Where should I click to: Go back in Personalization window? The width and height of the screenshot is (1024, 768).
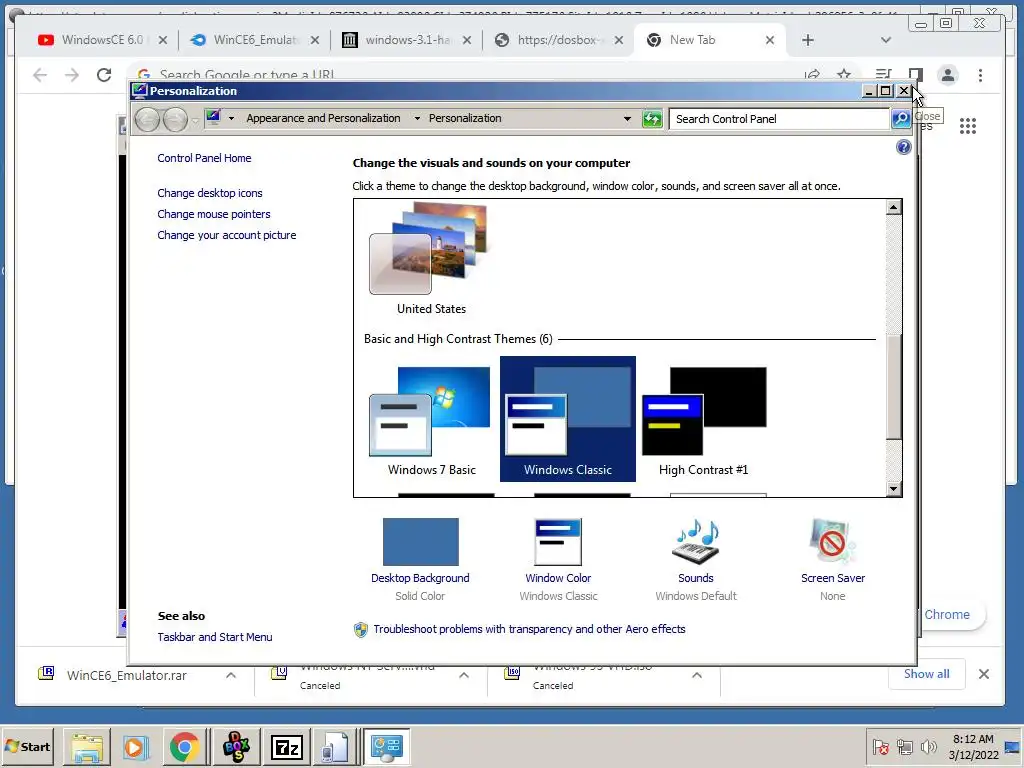[148, 119]
